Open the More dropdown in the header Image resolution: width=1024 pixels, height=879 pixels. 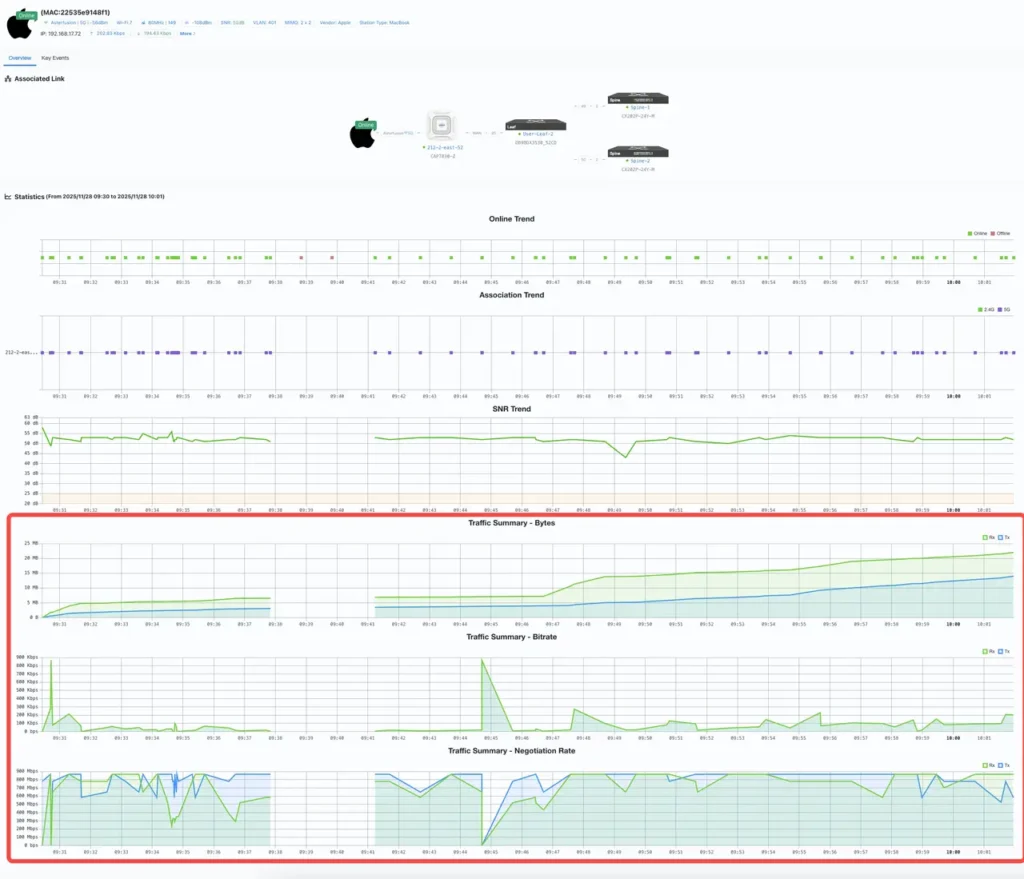(x=185, y=33)
